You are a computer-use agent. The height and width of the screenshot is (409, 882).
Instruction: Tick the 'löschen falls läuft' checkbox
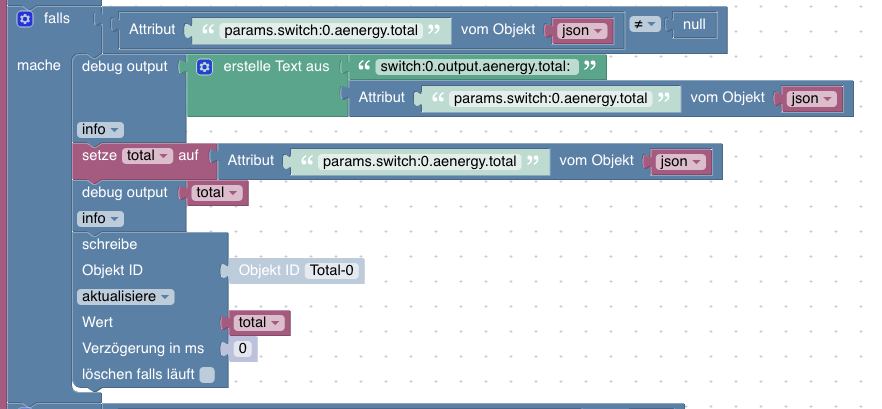click(207, 375)
